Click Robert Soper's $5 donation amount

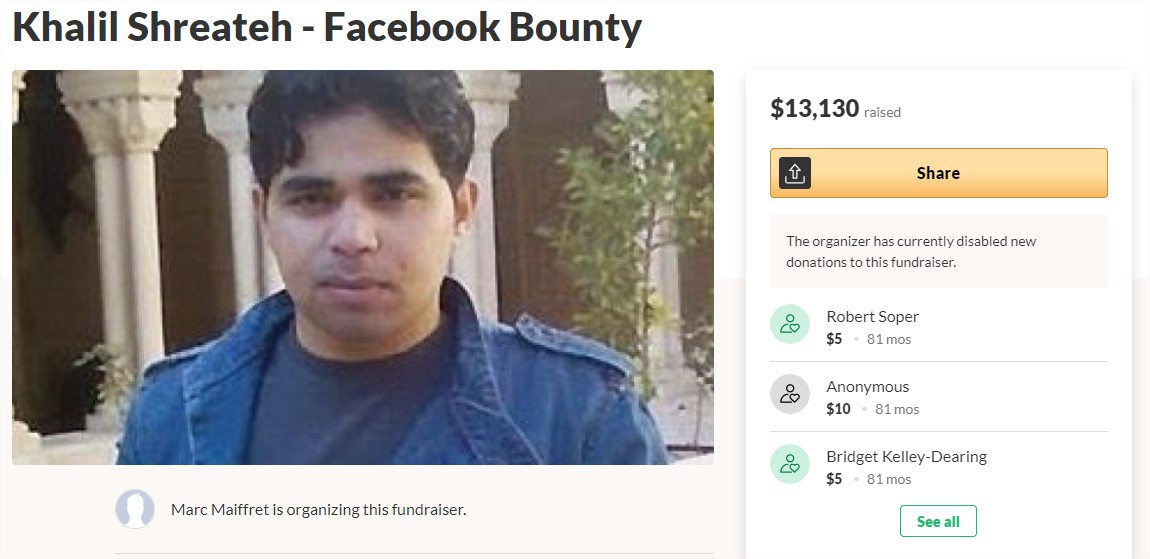coord(834,339)
